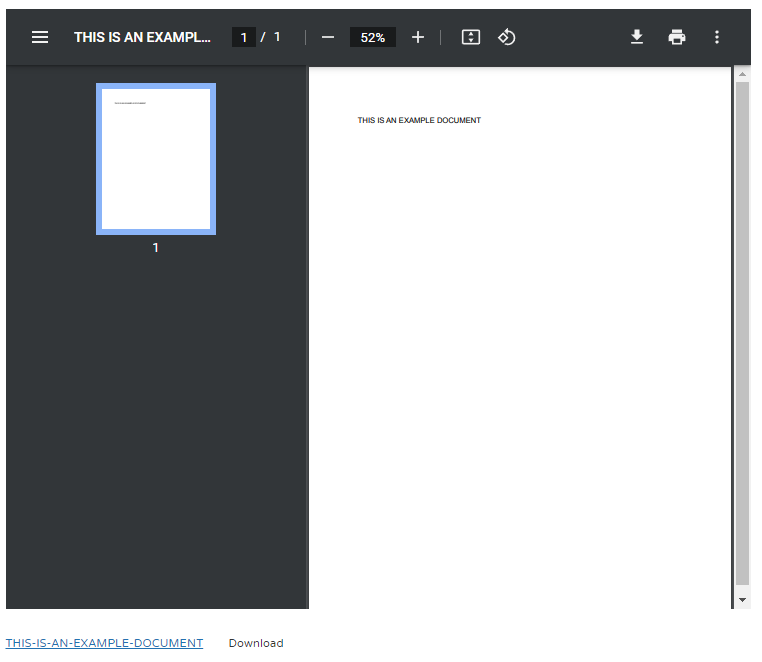Click the Download button below viewer
762x662 pixels.
(256, 643)
